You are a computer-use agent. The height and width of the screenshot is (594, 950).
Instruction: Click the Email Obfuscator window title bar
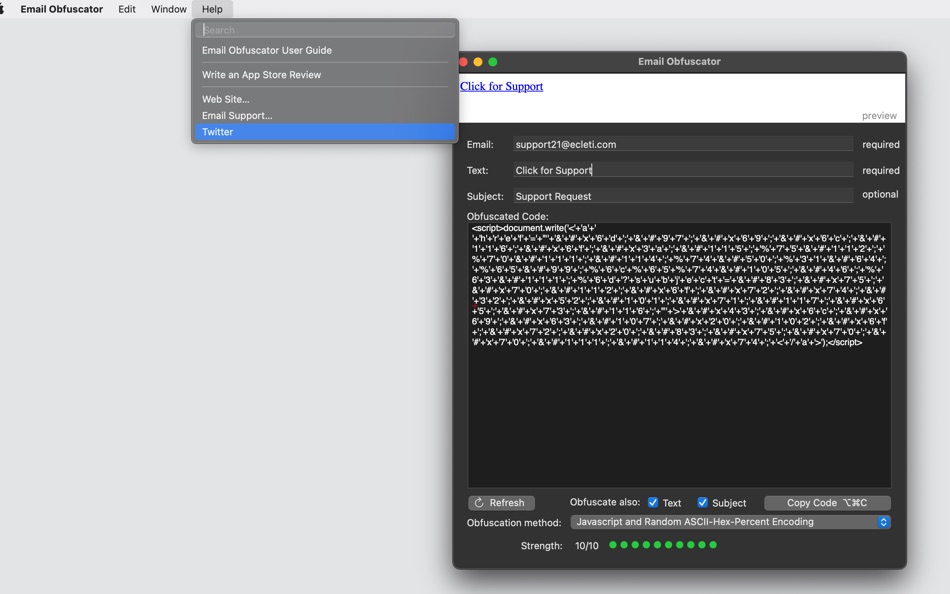click(679, 61)
